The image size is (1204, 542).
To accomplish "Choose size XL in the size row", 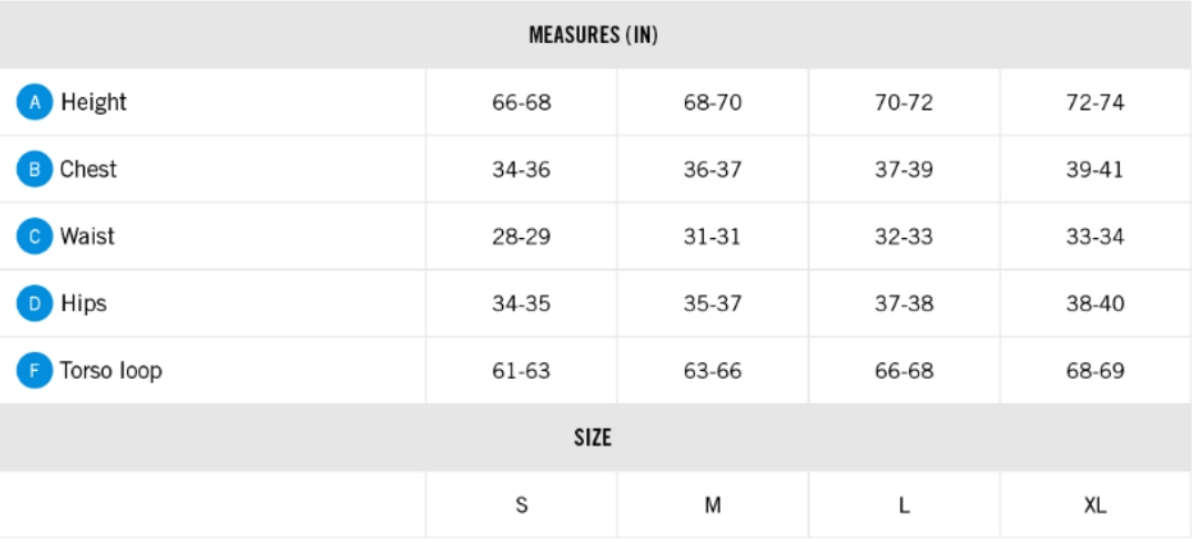I will point(1095,506).
